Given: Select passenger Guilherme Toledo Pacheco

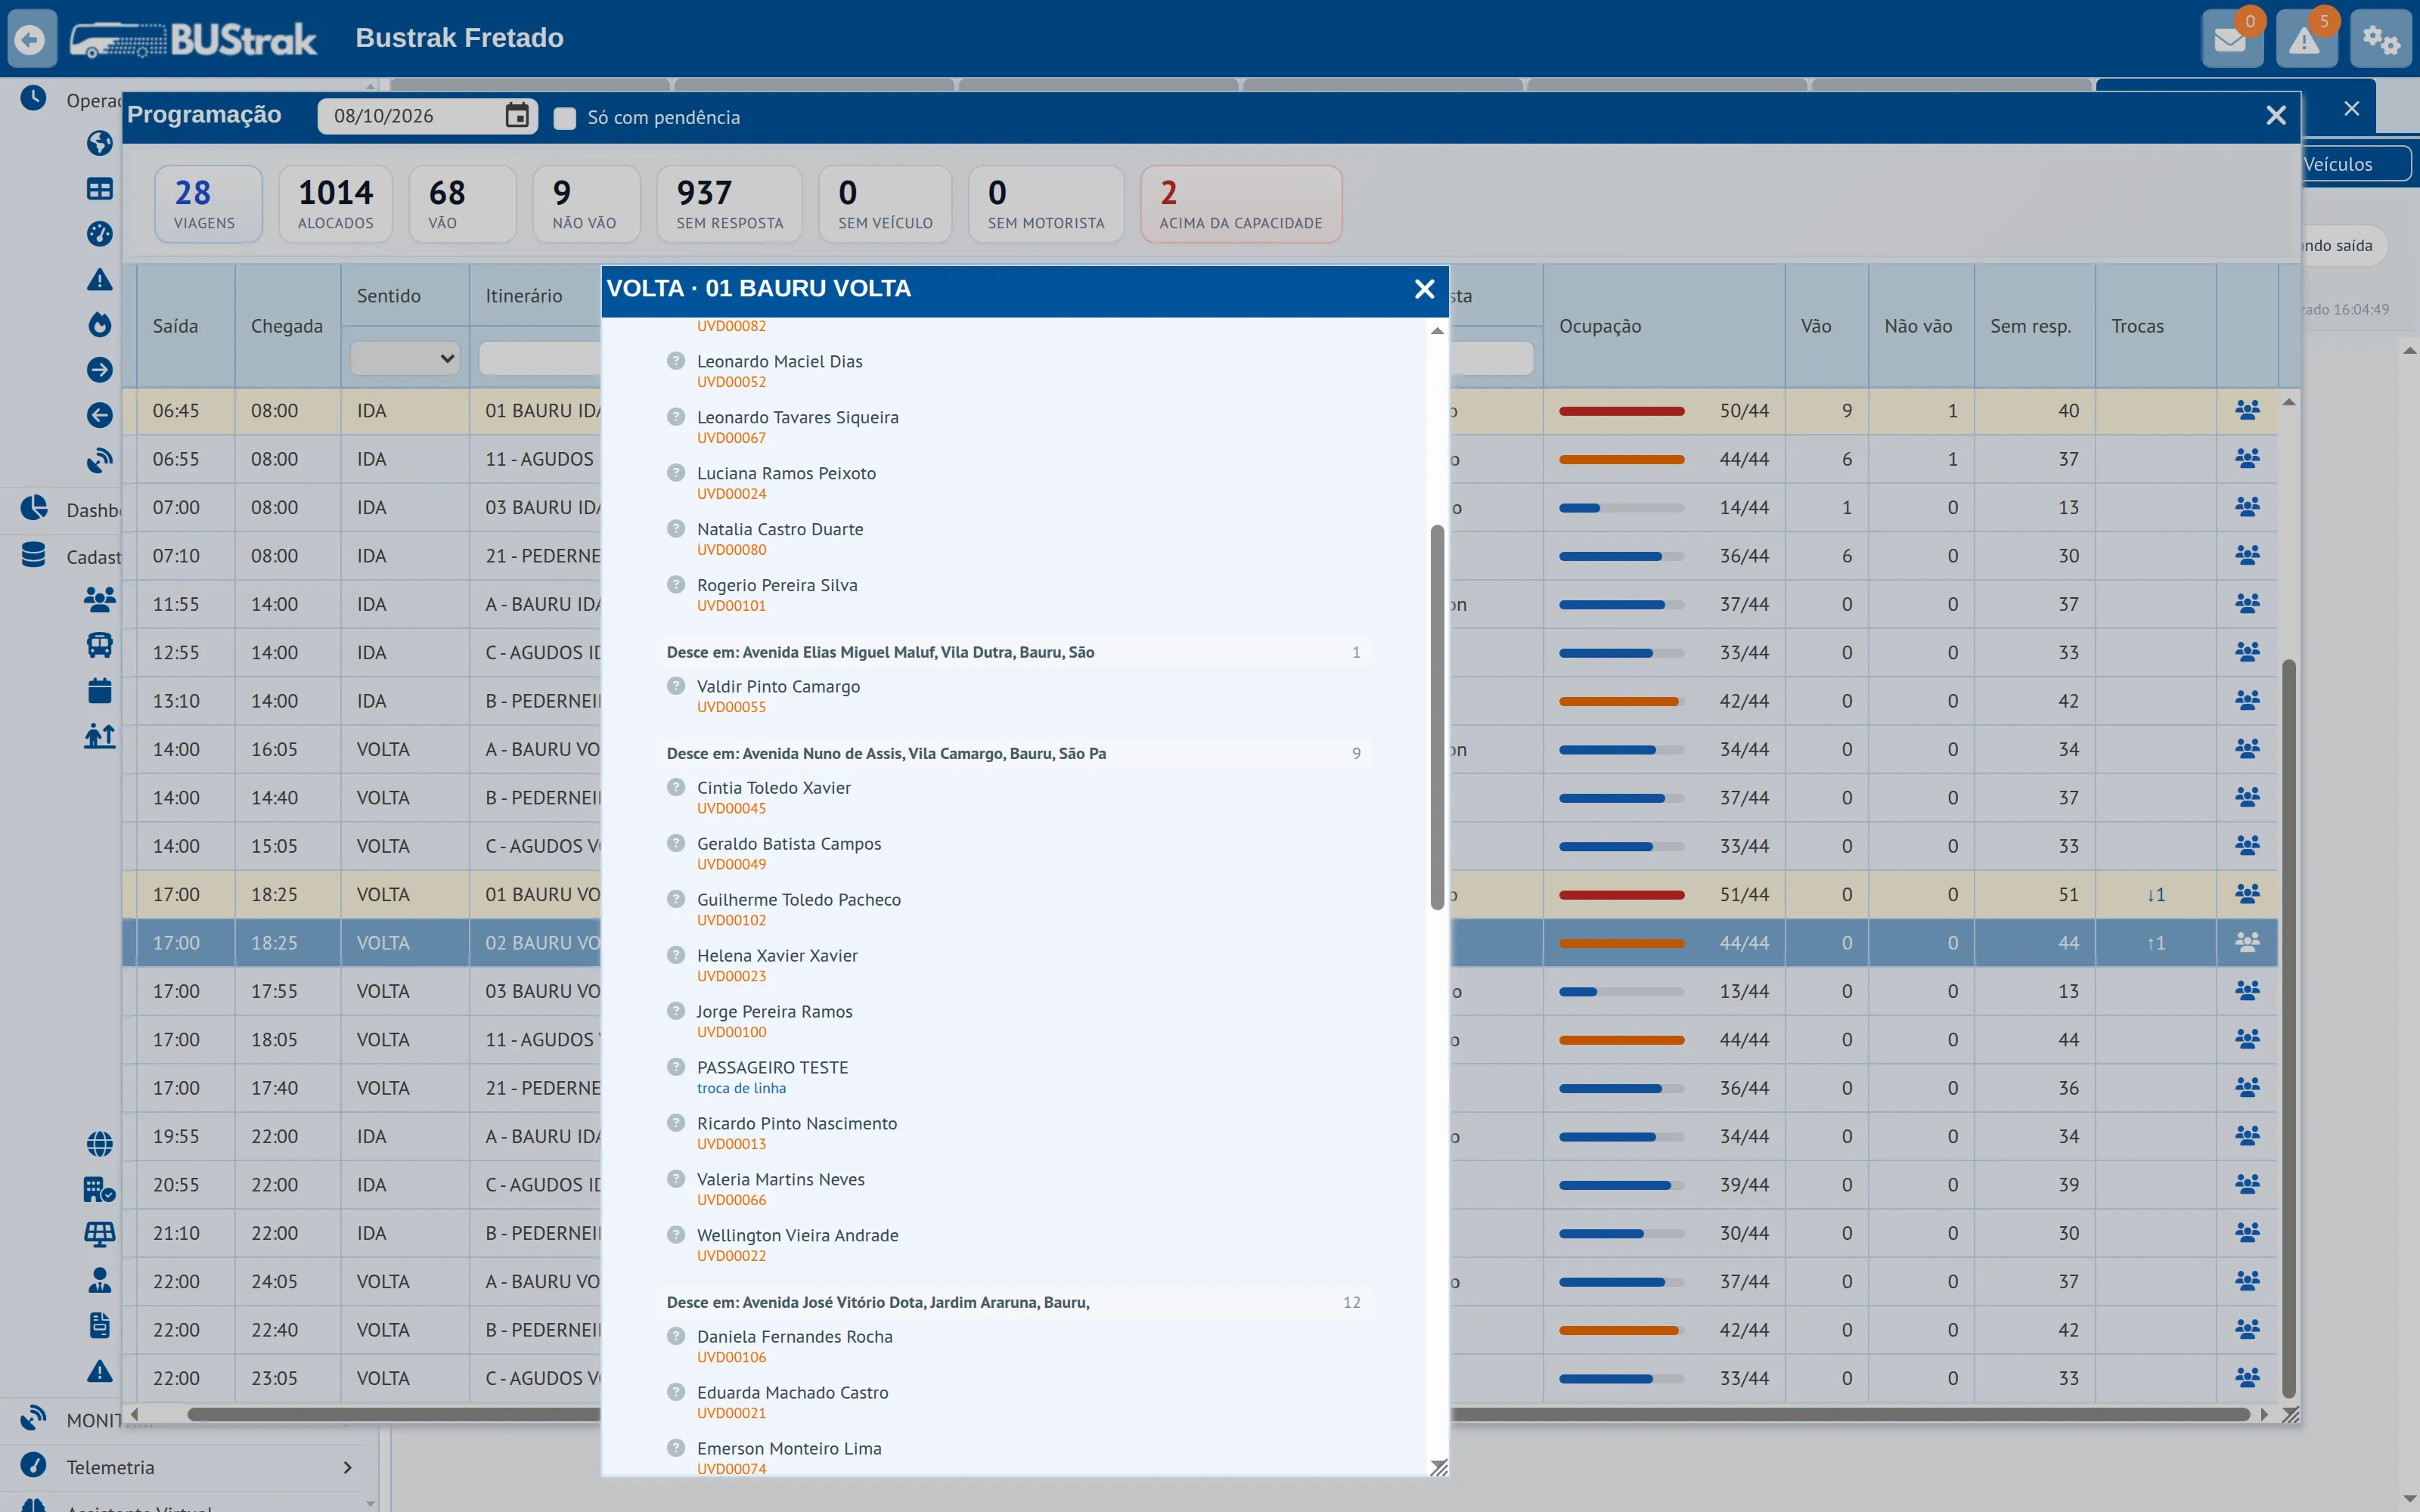Looking at the screenshot, I should [798, 900].
